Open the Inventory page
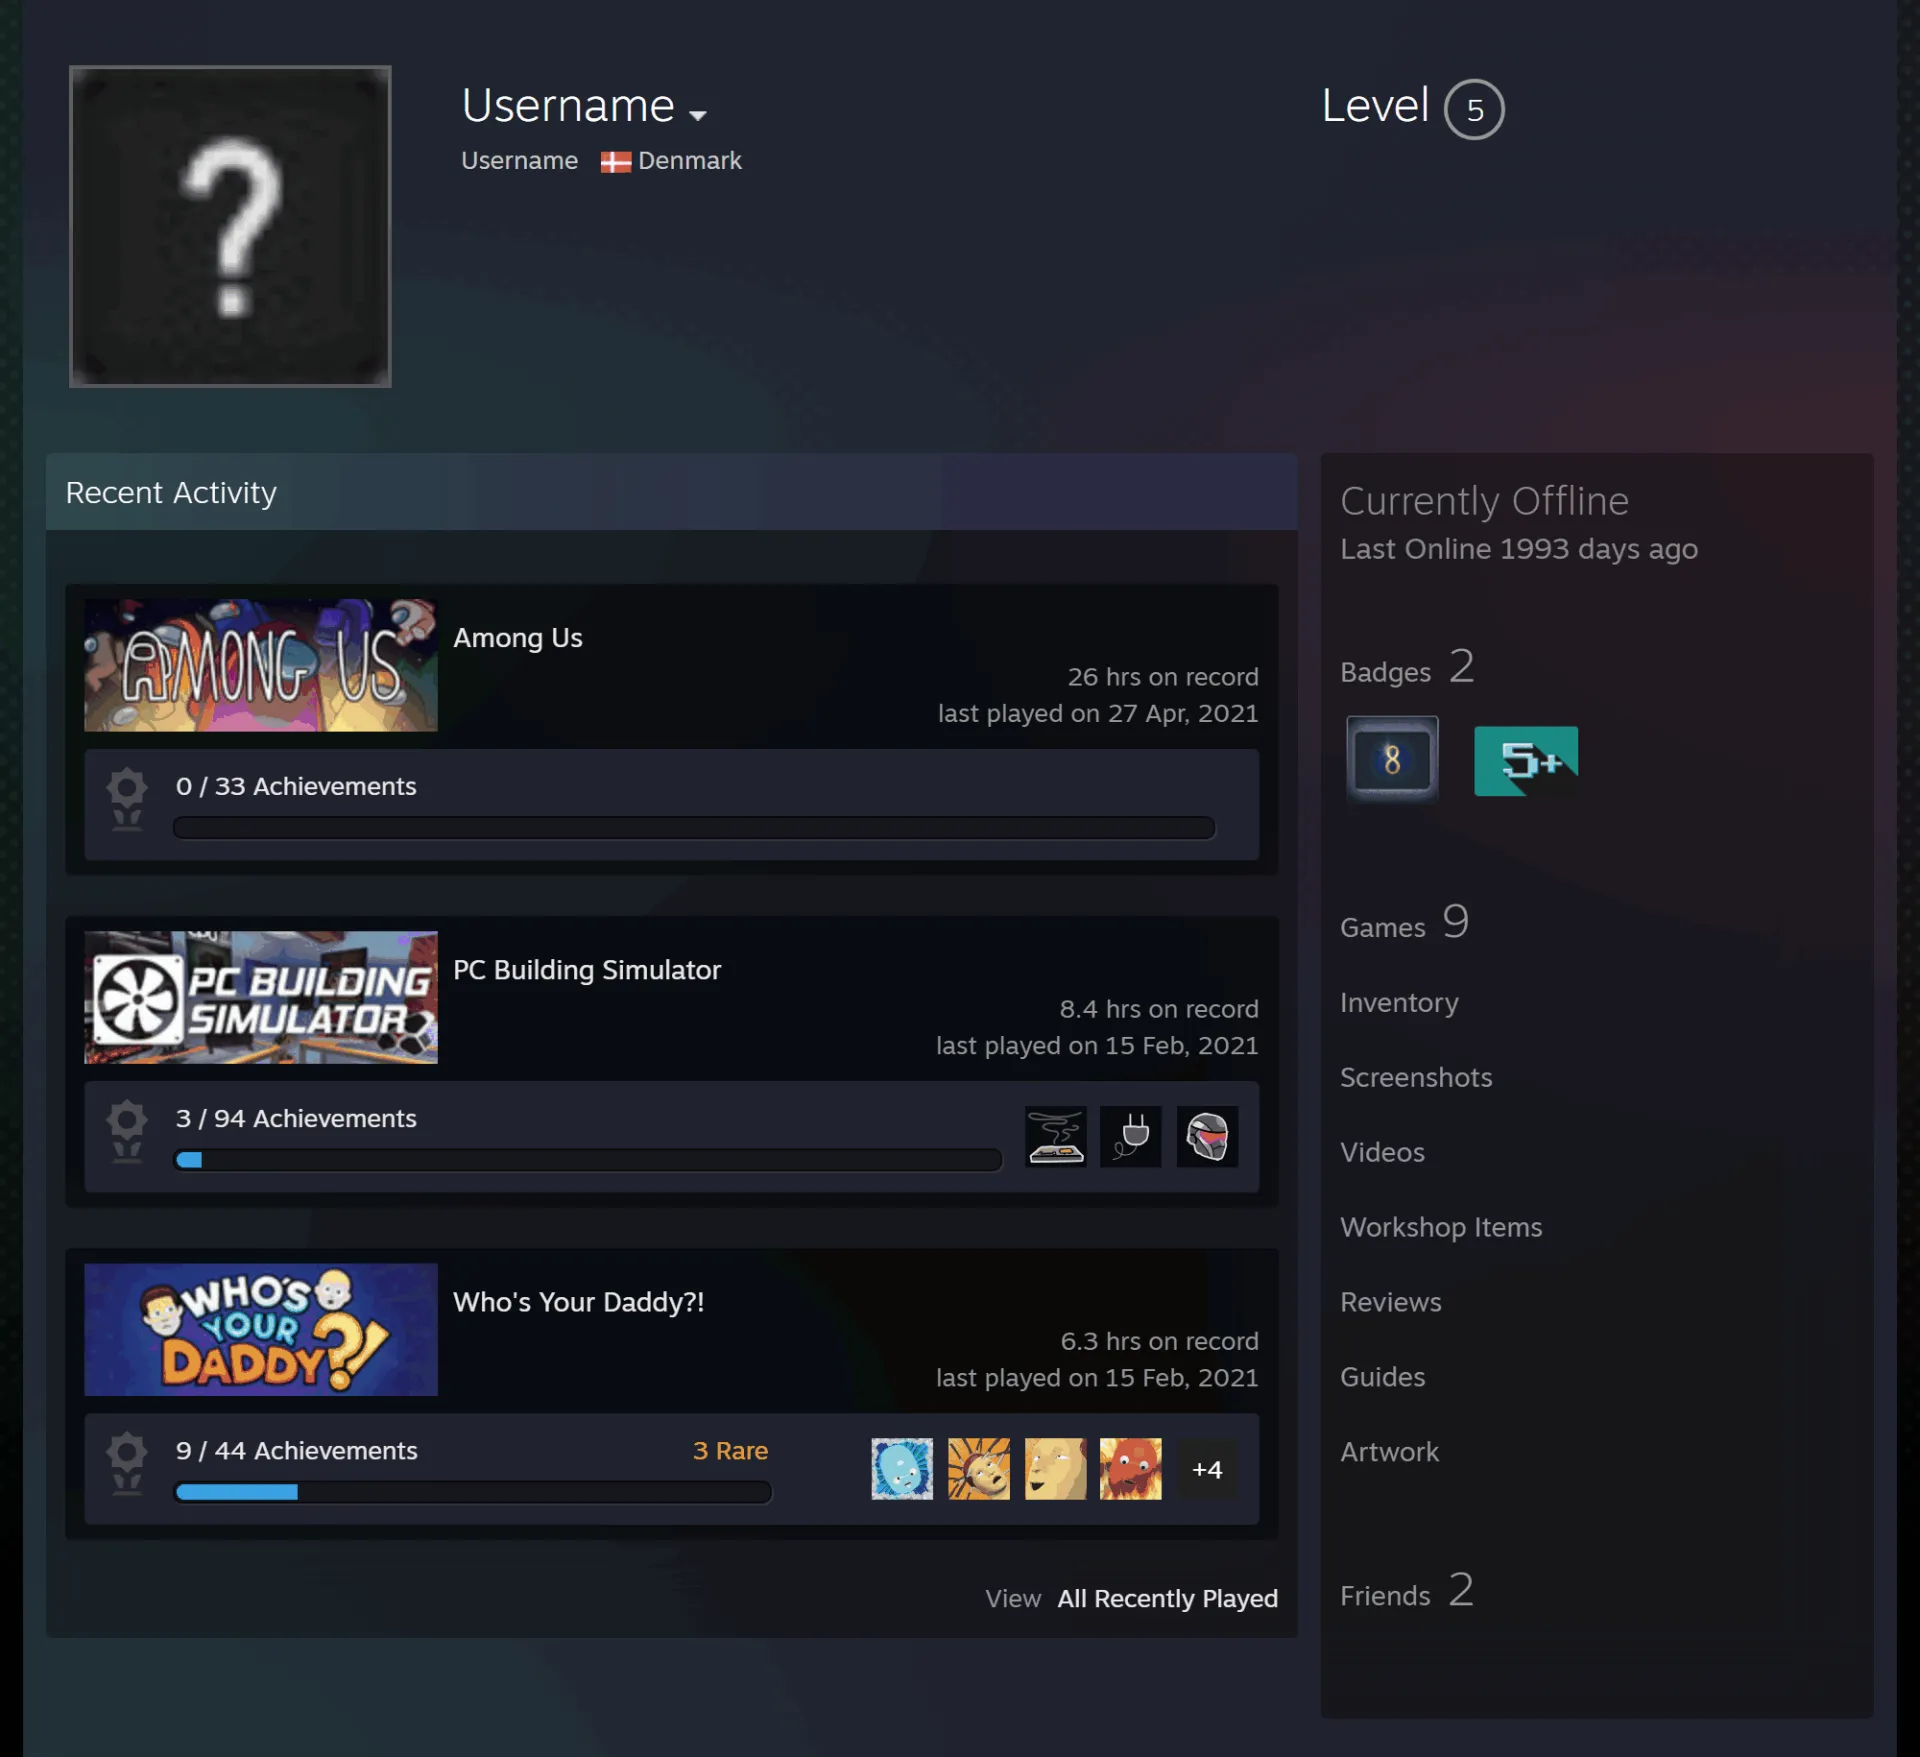1920x1757 pixels. [x=1399, y=1003]
